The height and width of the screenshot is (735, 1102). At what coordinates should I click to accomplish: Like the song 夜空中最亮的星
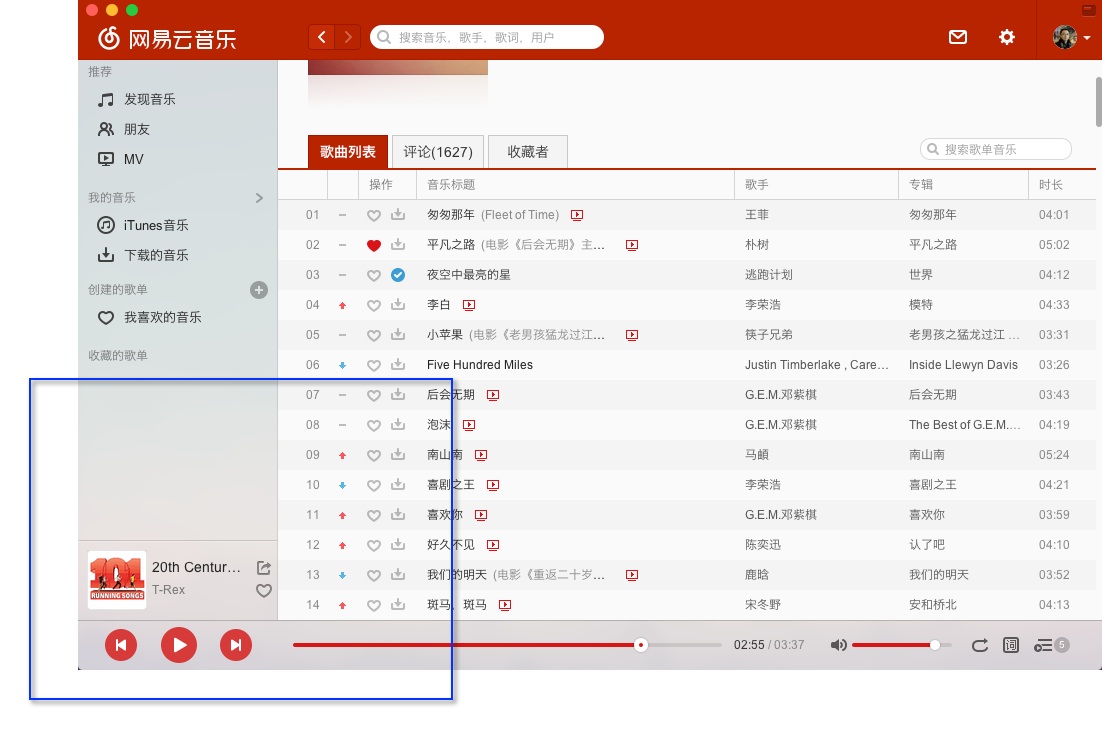374,275
